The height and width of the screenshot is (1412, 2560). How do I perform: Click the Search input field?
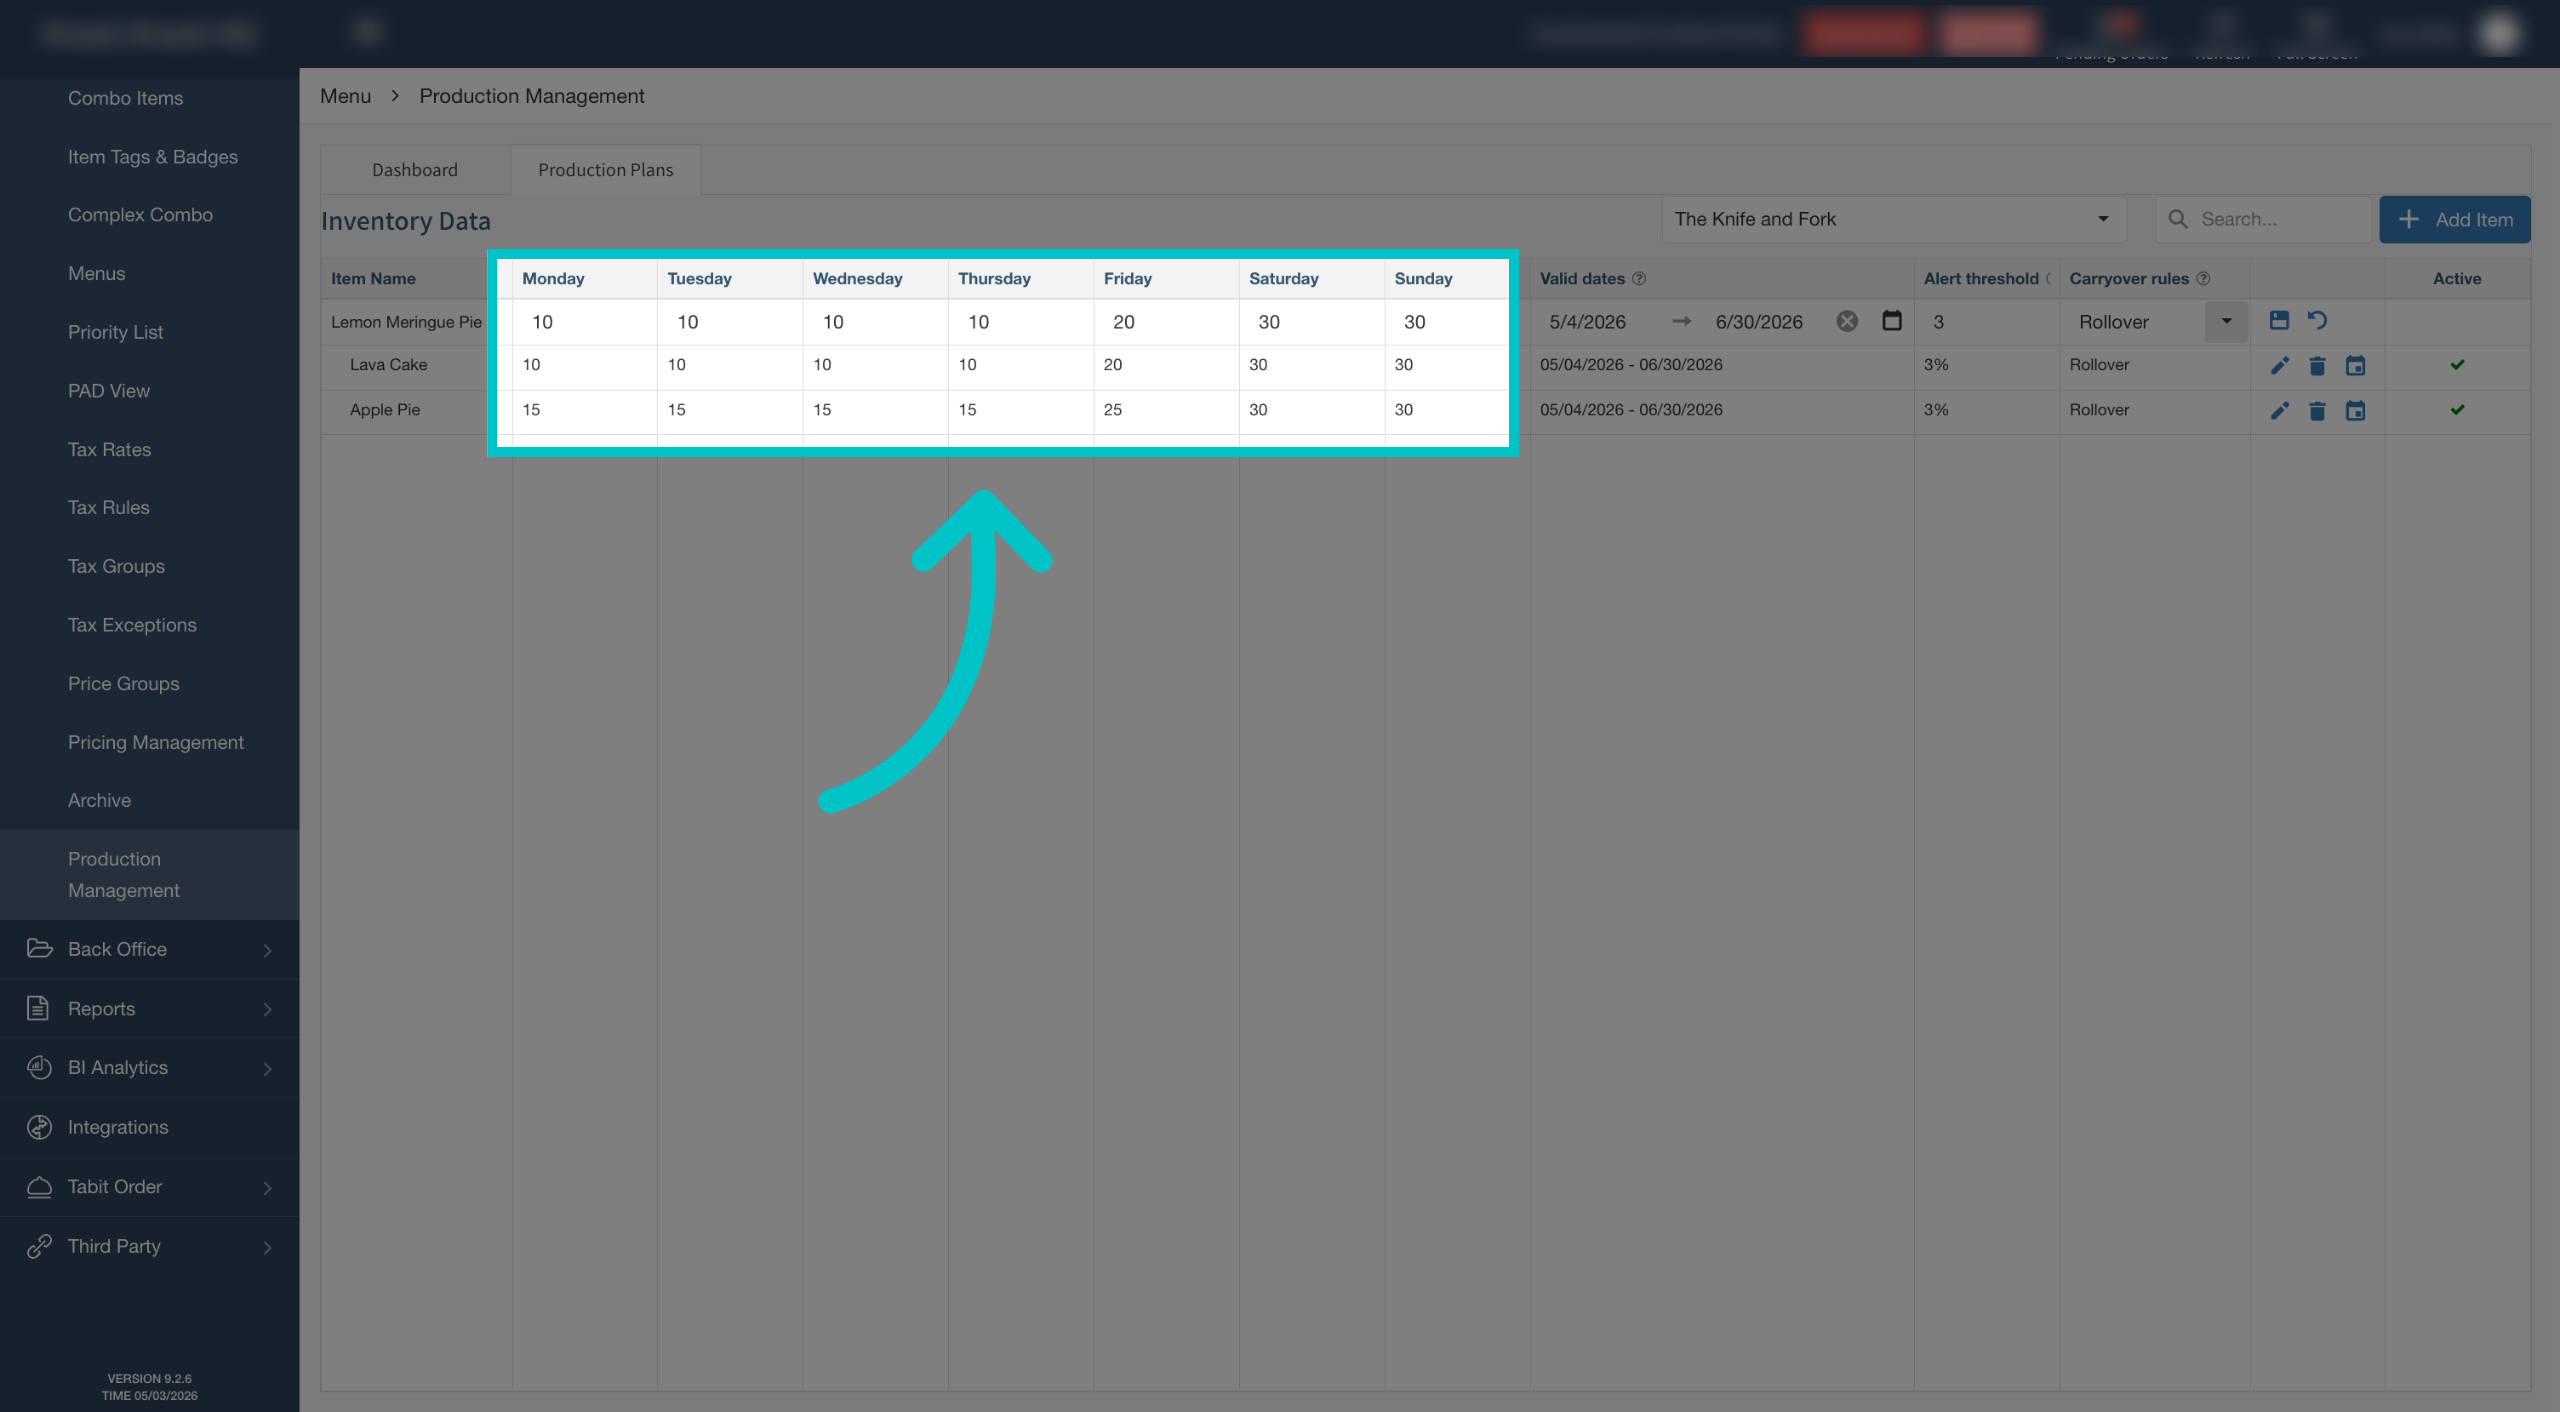[x=2263, y=219]
